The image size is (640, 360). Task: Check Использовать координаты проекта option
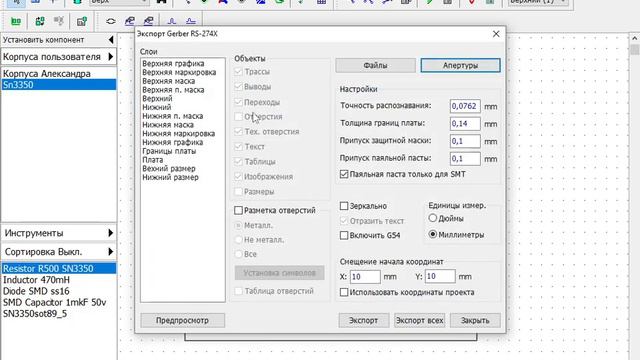tap(344, 292)
